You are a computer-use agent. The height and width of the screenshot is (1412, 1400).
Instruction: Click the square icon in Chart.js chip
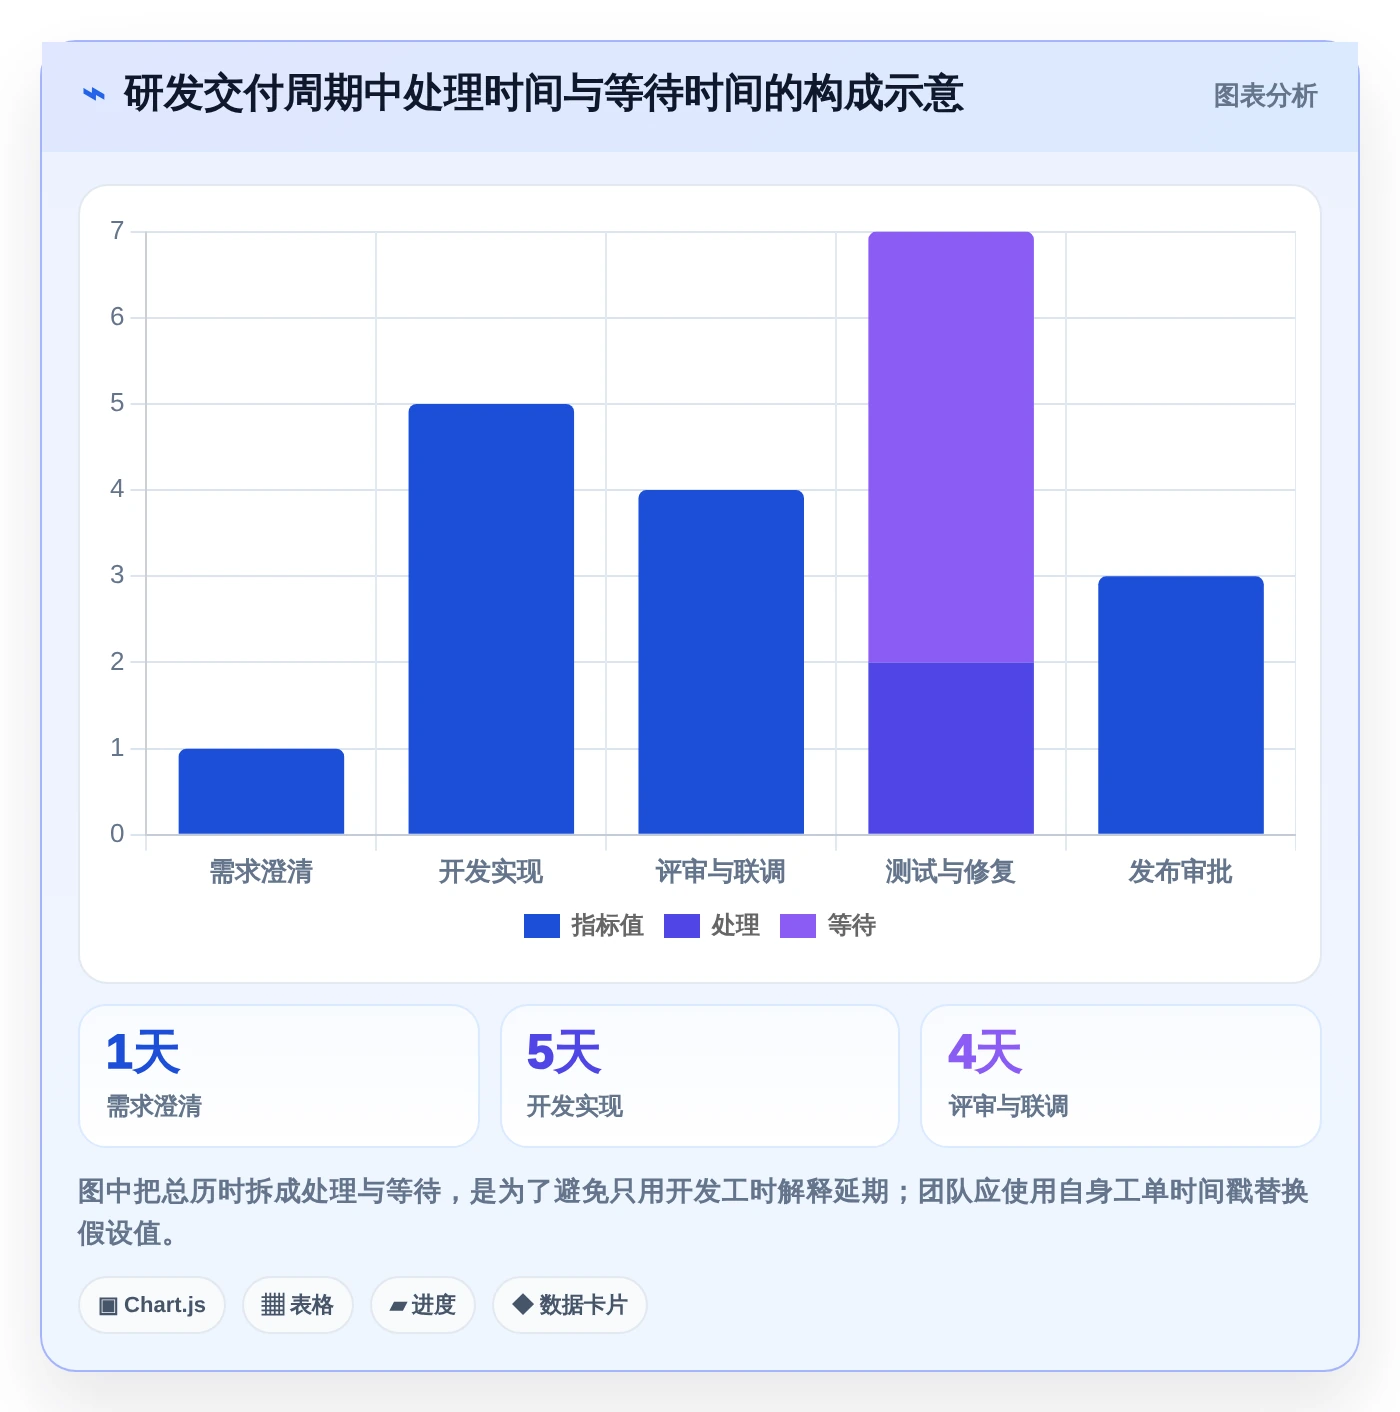108,1306
